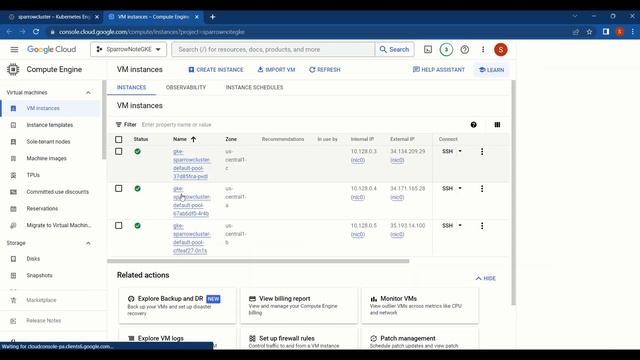The width and height of the screenshot is (640, 360).
Task: Open the main navigation hamburger menu
Action: [x=14, y=49]
